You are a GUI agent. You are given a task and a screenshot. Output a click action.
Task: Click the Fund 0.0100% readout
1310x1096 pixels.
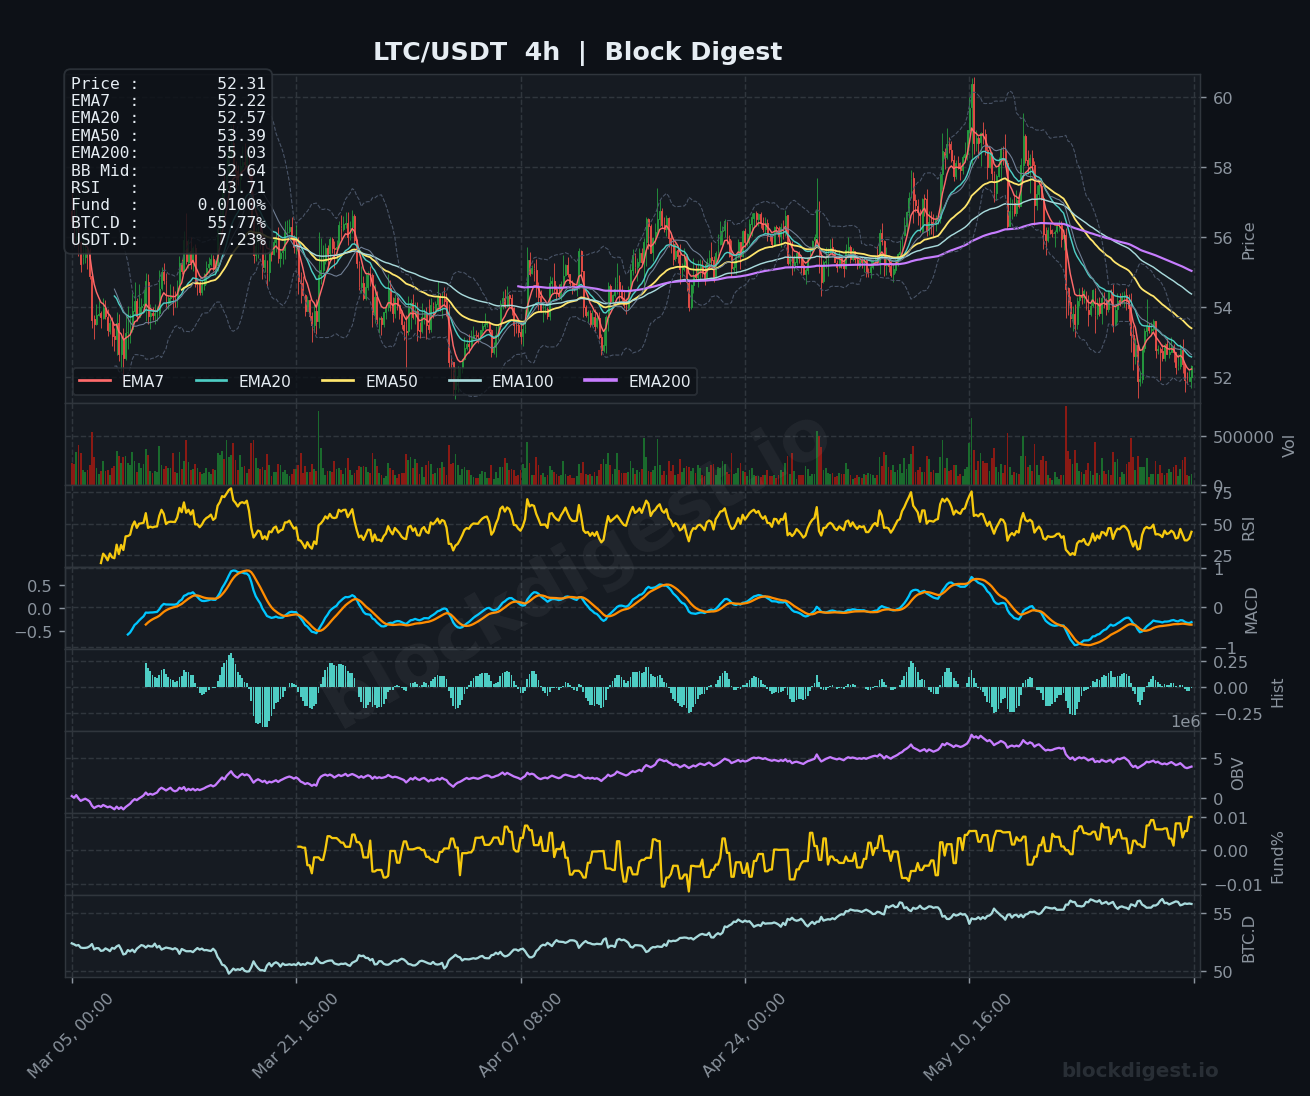168,205
